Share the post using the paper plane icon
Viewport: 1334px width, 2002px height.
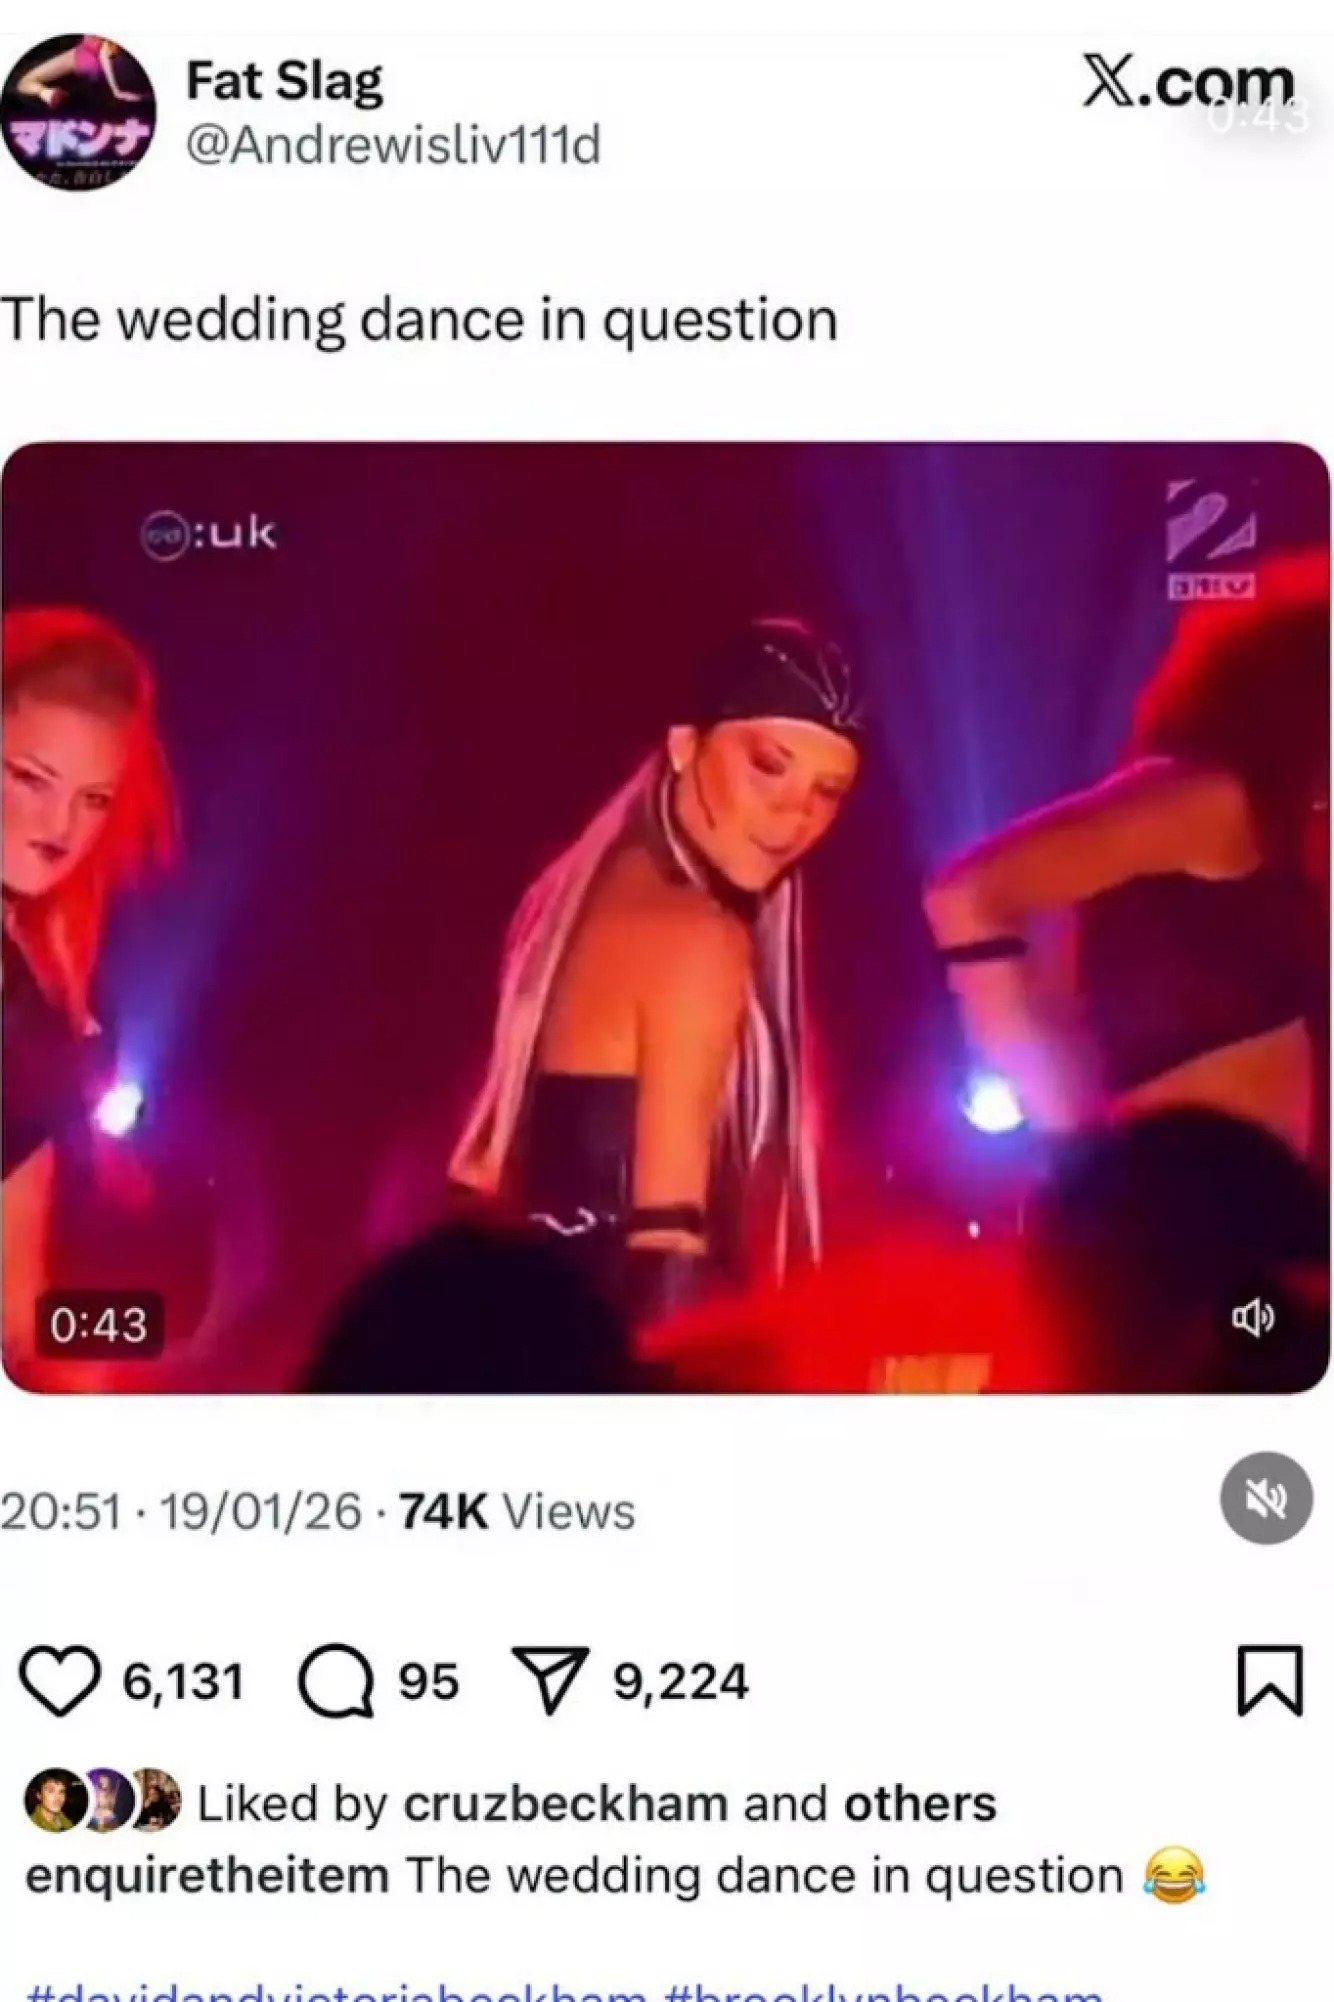pyautogui.click(x=548, y=1680)
